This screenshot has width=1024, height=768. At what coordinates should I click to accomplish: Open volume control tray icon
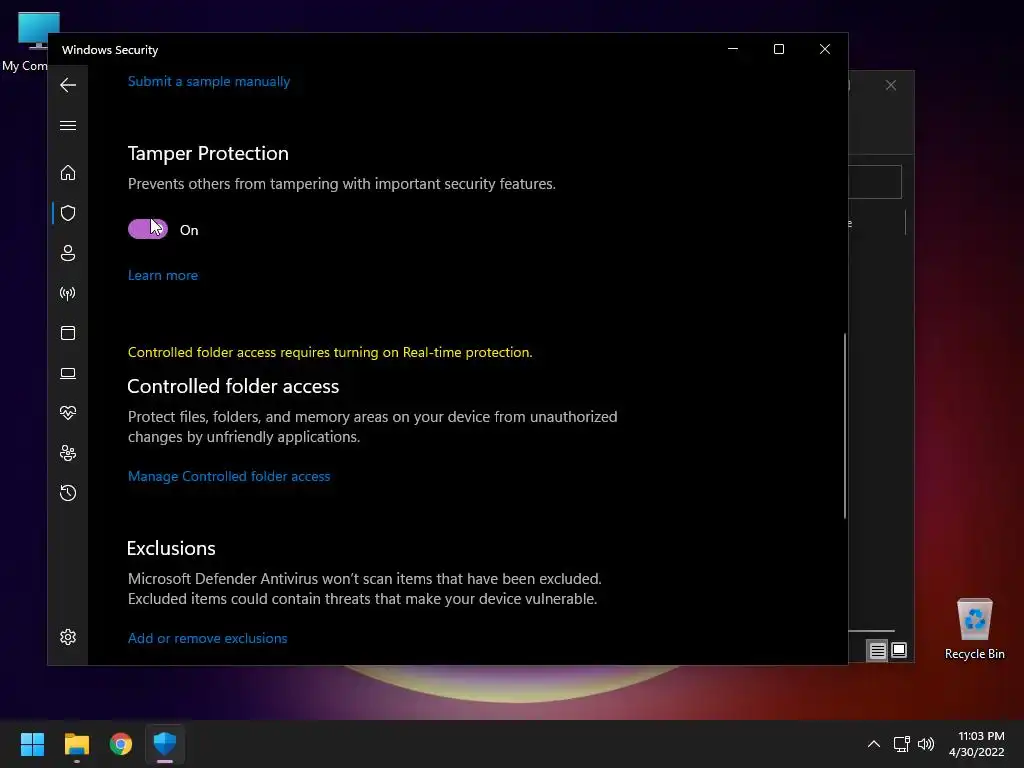(x=926, y=744)
